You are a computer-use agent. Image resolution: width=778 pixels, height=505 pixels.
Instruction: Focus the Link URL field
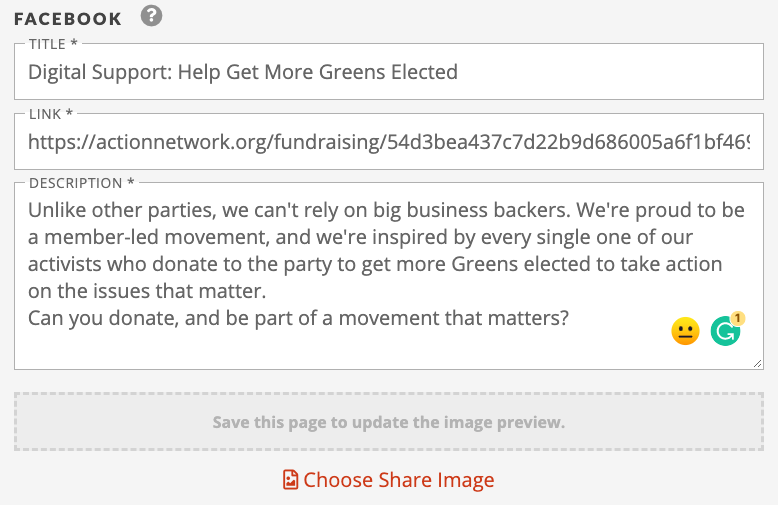pos(389,142)
